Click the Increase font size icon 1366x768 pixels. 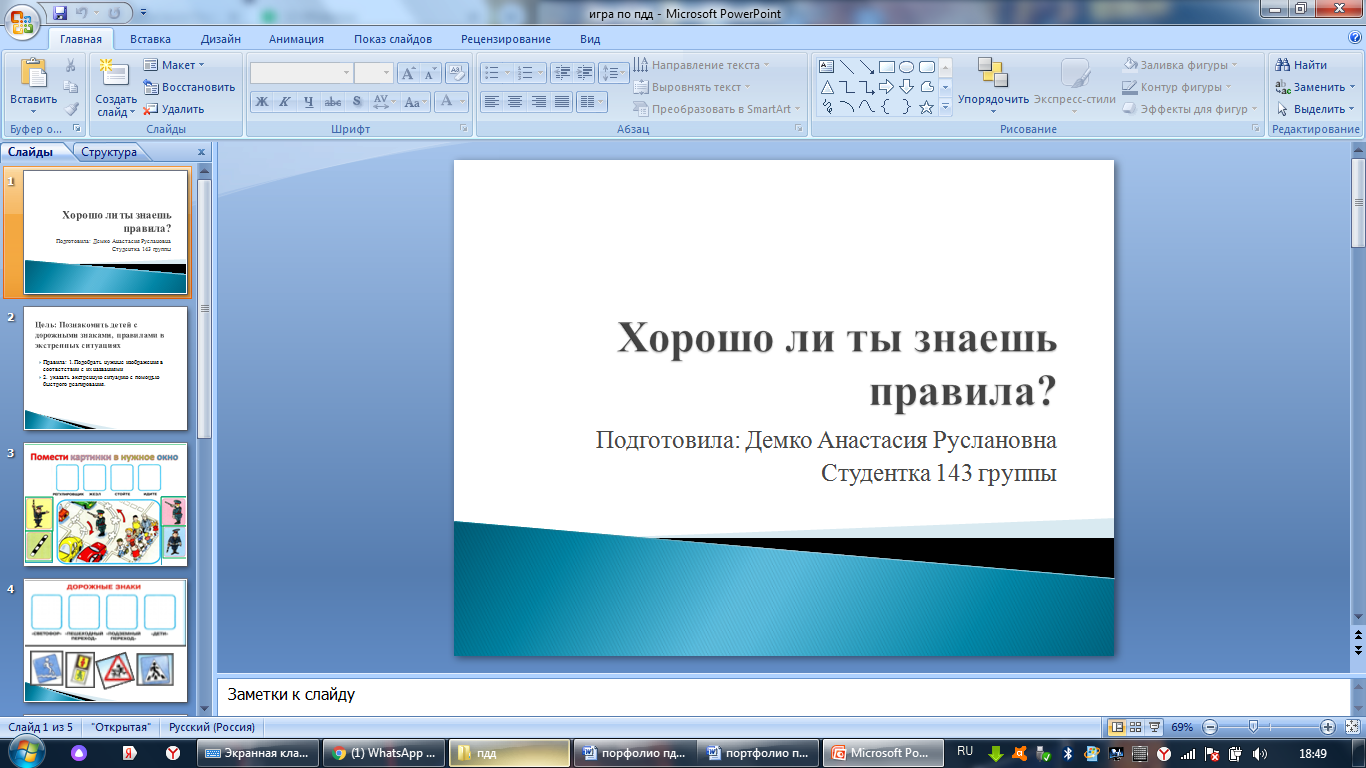407,73
